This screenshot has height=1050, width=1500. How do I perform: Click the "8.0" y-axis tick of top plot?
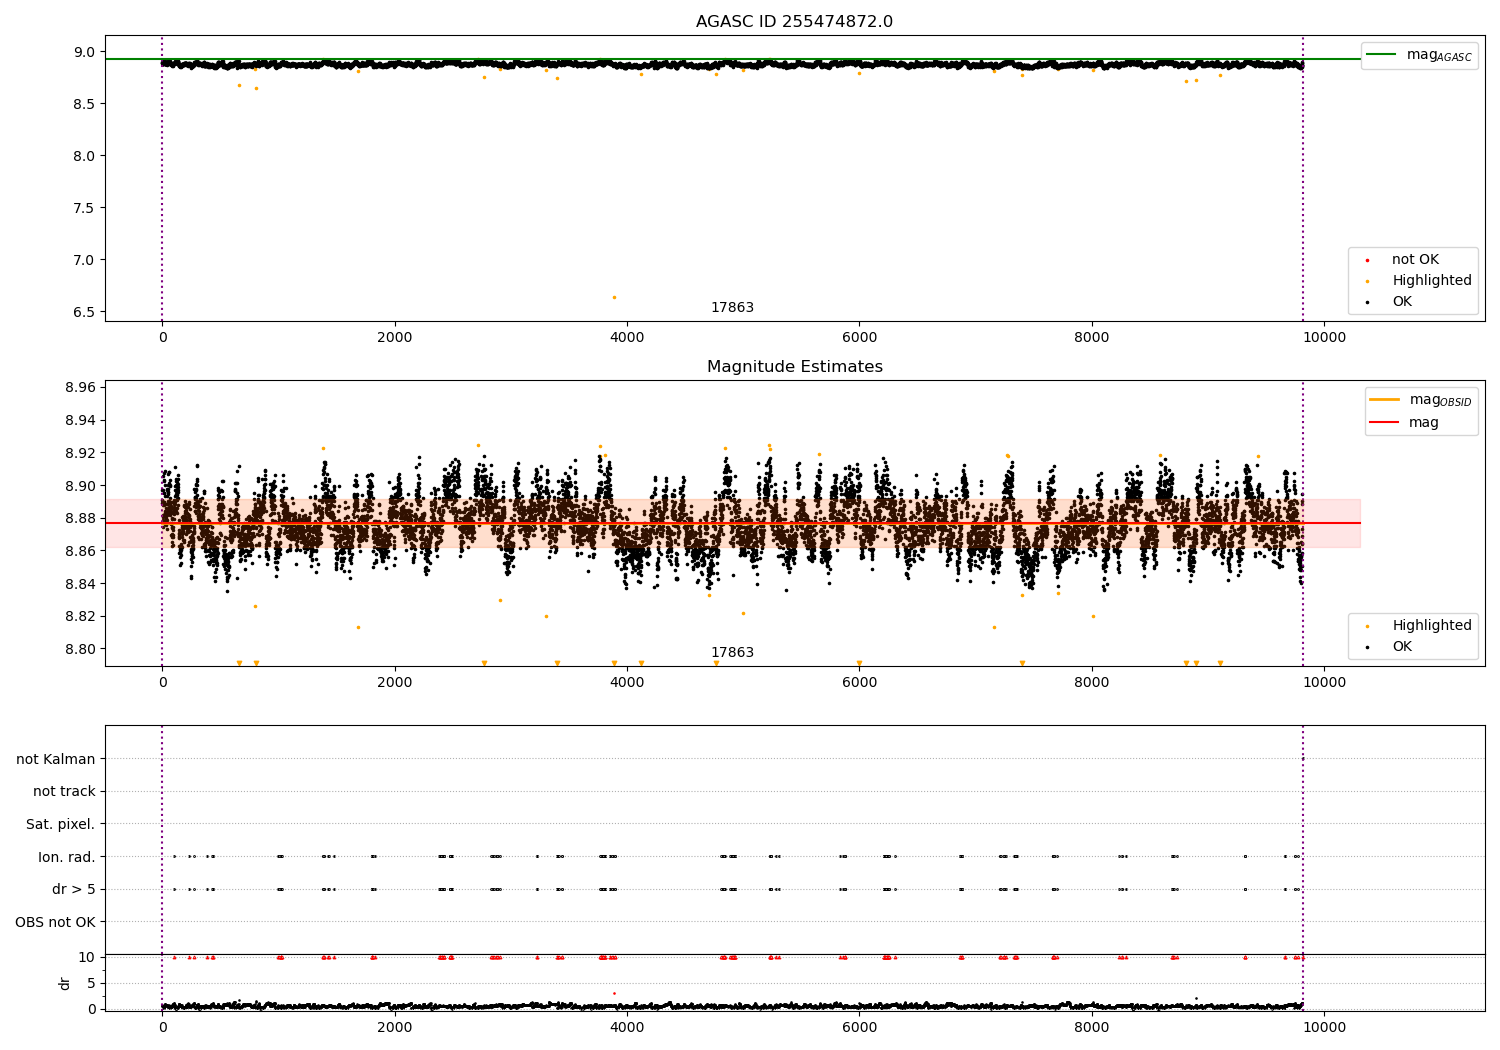click(84, 156)
